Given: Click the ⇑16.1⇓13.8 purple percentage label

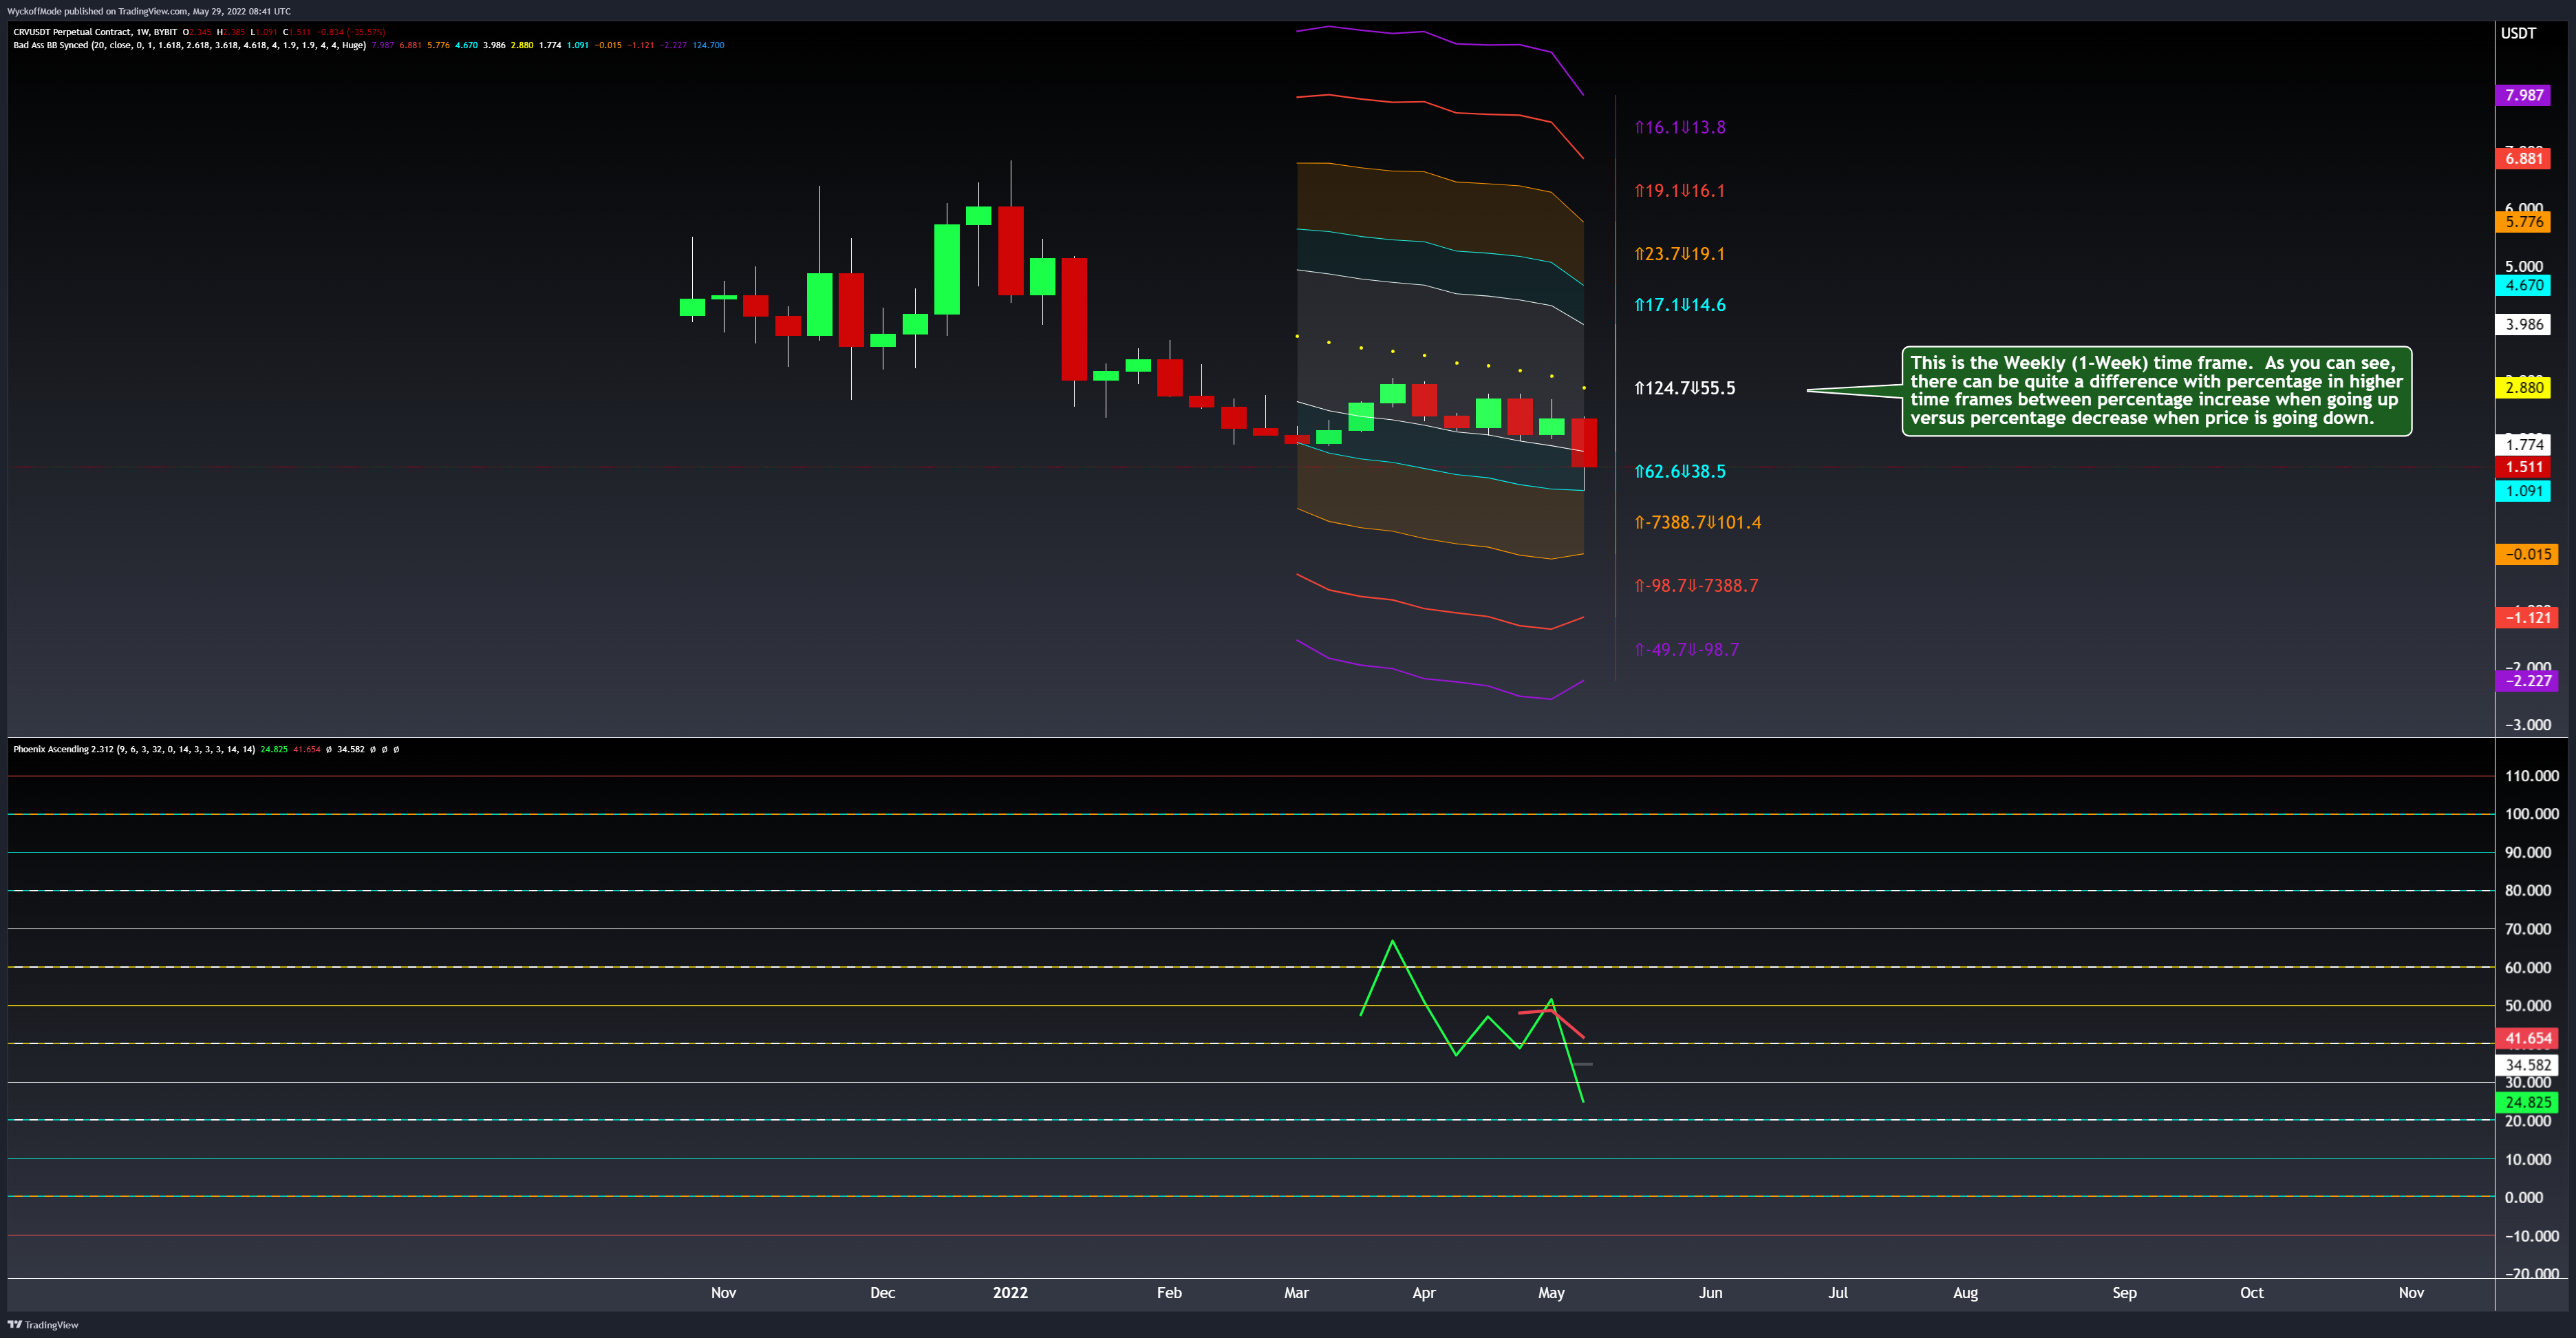Looking at the screenshot, I should (x=1680, y=127).
